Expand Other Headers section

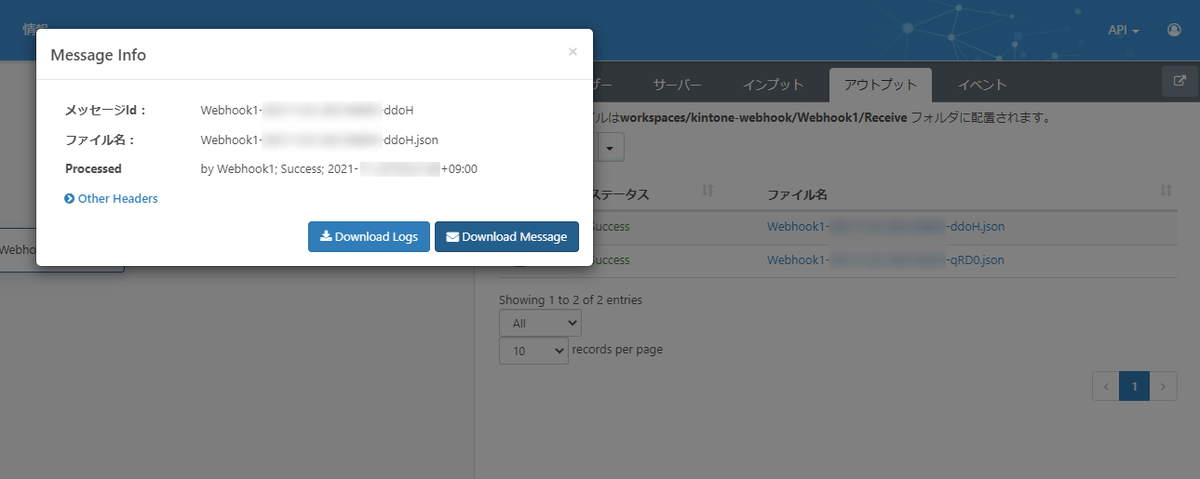tap(111, 199)
